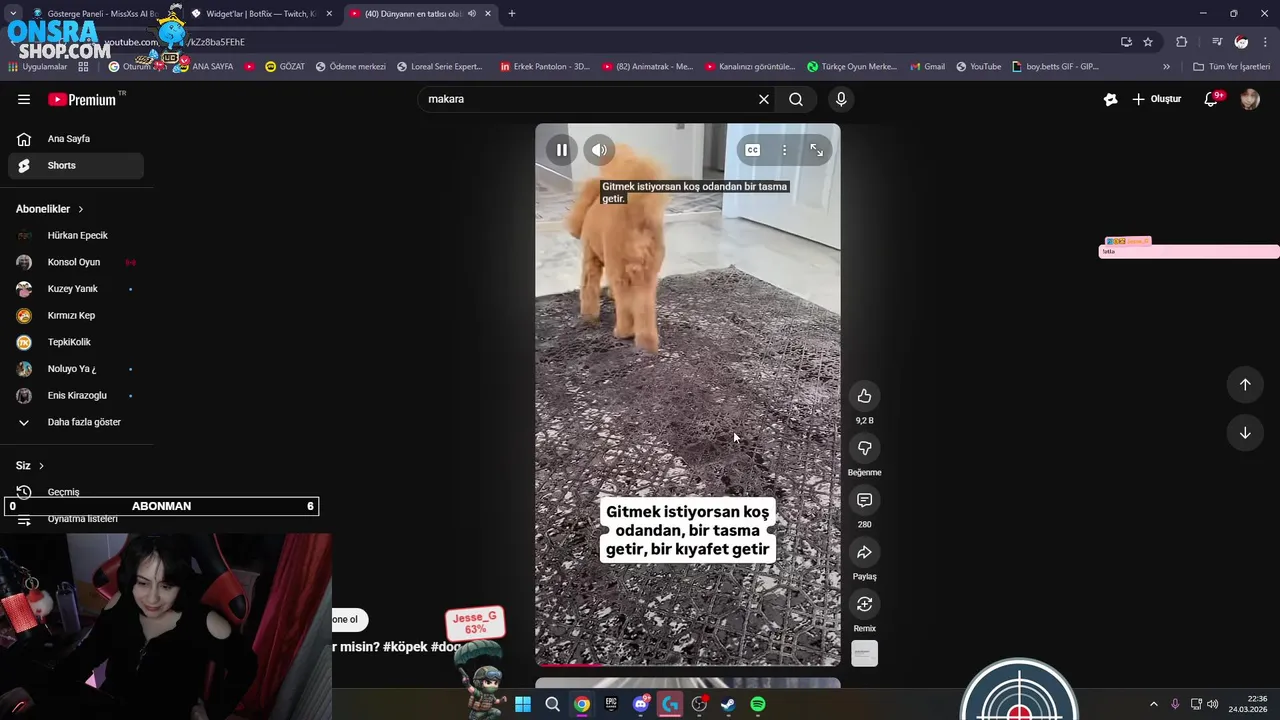Go to next Short with down arrow
This screenshot has height=720, width=1280.
tap(1245, 433)
